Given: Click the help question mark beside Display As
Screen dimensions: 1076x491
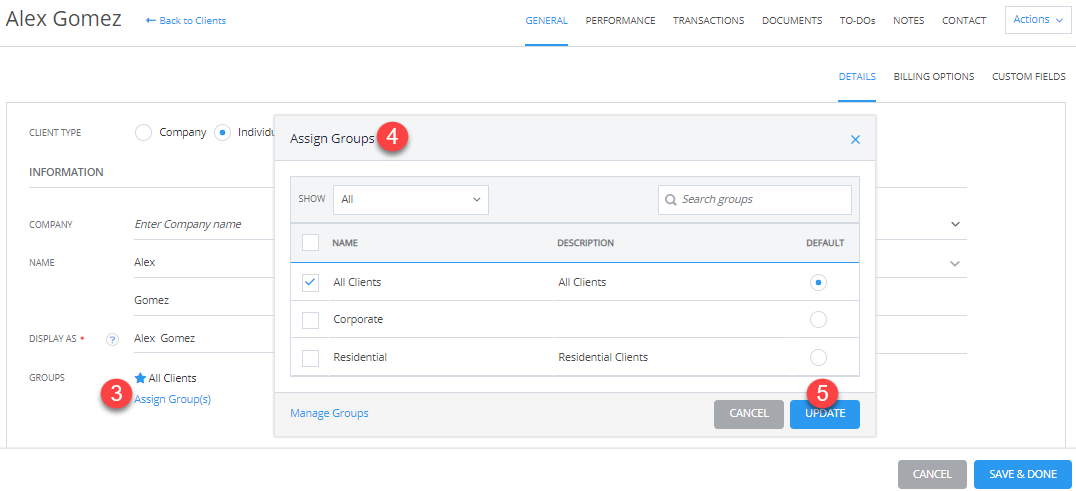Looking at the screenshot, I should pos(113,339).
